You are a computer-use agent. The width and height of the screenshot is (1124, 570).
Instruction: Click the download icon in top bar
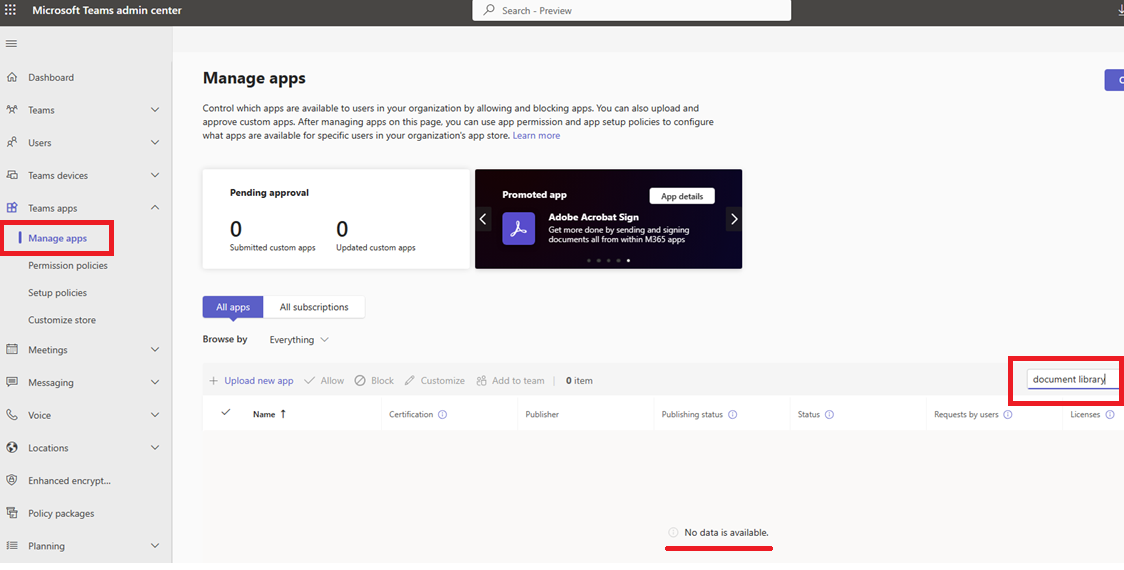tap(1119, 10)
